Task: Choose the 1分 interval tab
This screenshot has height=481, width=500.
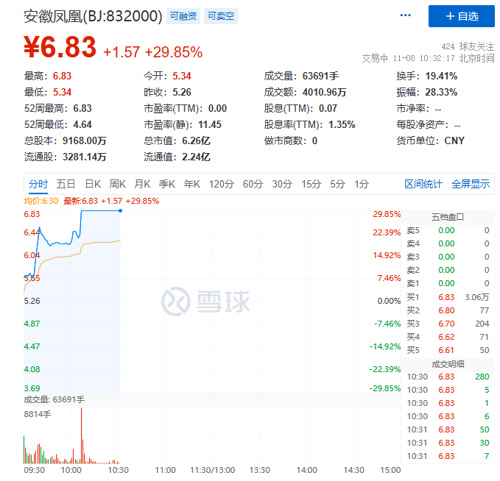Action: coord(361,184)
